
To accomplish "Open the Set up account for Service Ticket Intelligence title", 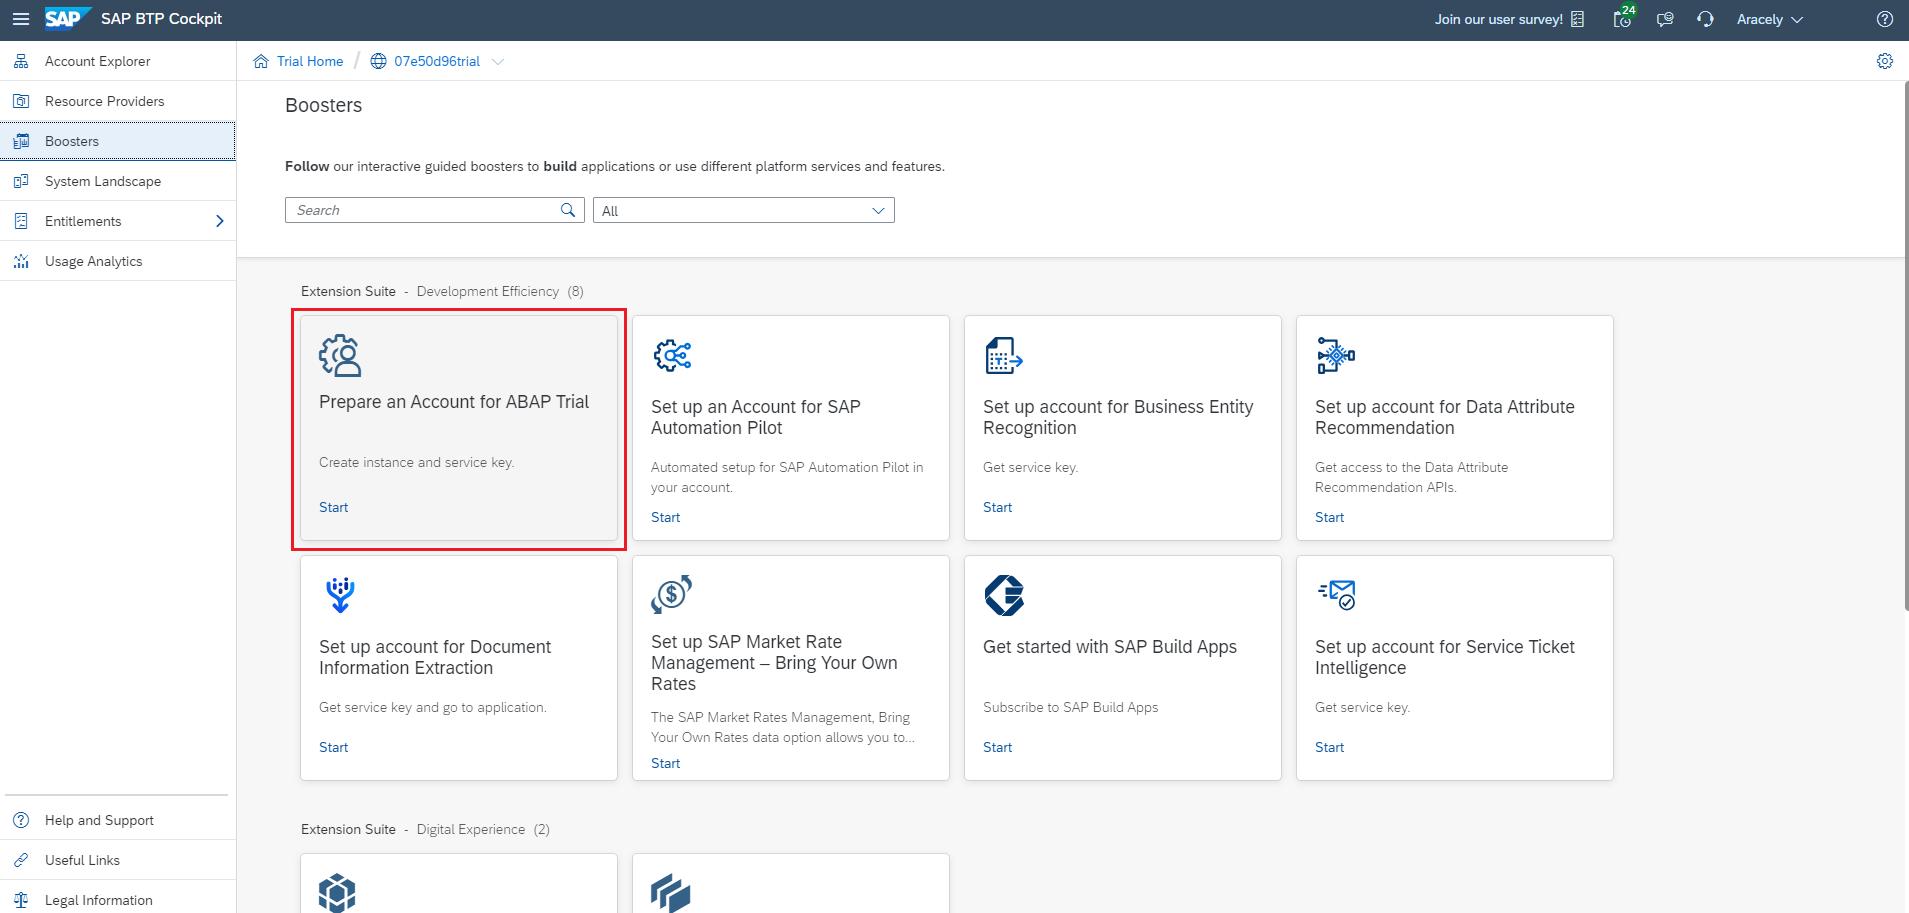I will point(1445,657).
